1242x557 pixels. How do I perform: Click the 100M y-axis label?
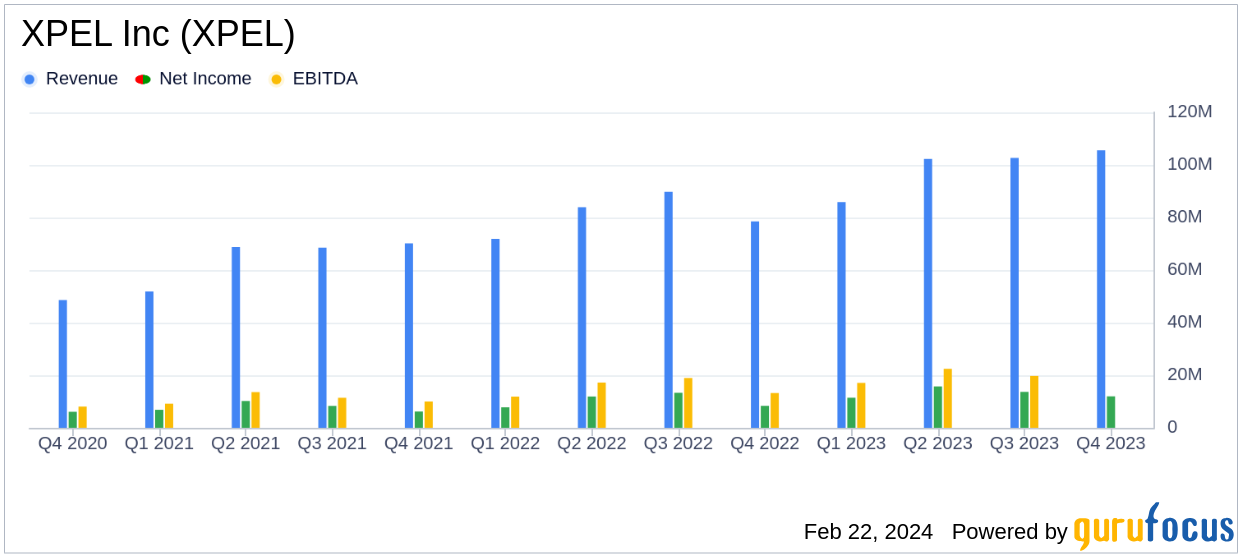[x=1190, y=164]
